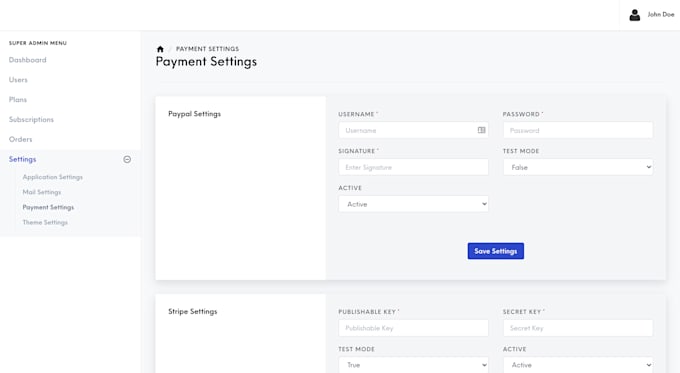
Task: Open Mail Settings submenu link
Action: 42,192
